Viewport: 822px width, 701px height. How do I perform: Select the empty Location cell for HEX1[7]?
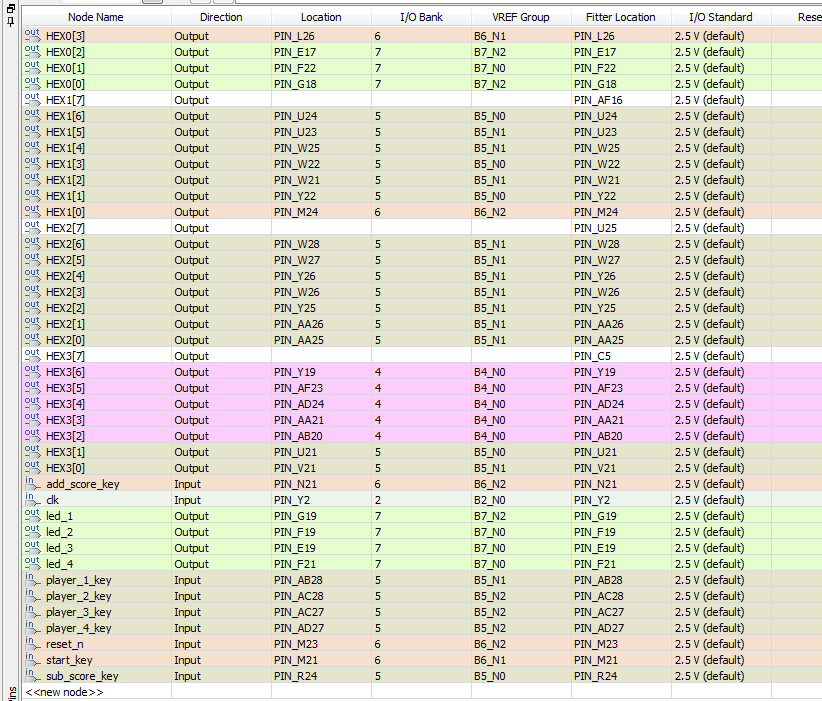pos(321,100)
